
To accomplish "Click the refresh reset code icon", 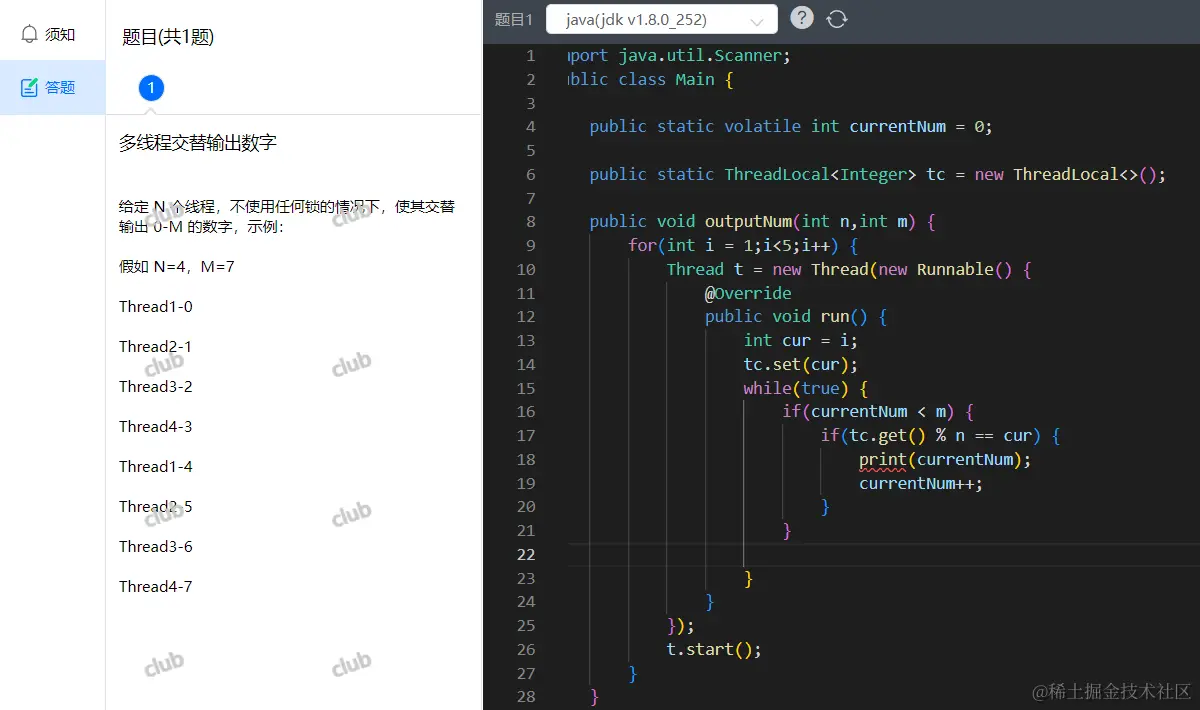I will [x=837, y=19].
